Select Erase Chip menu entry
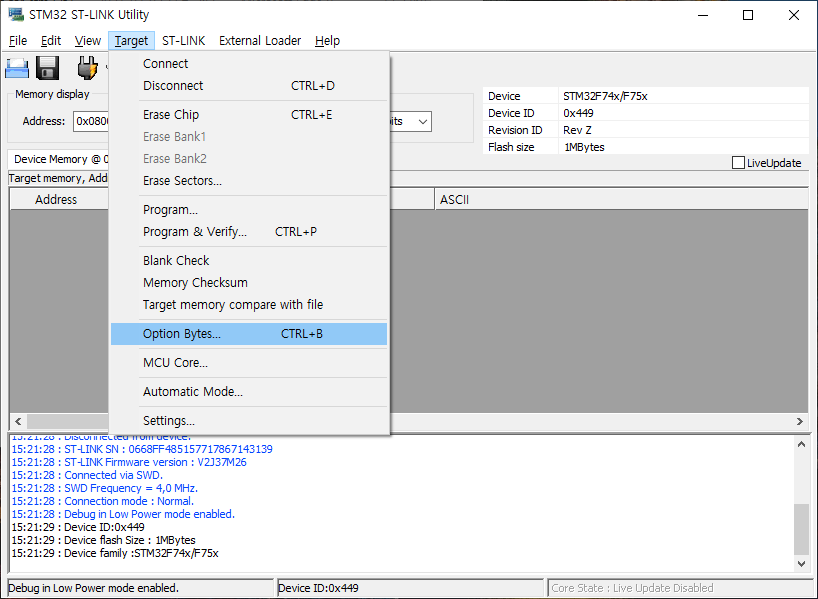The width and height of the screenshot is (818, 599). pyautogui.click(x=249, y=115)
